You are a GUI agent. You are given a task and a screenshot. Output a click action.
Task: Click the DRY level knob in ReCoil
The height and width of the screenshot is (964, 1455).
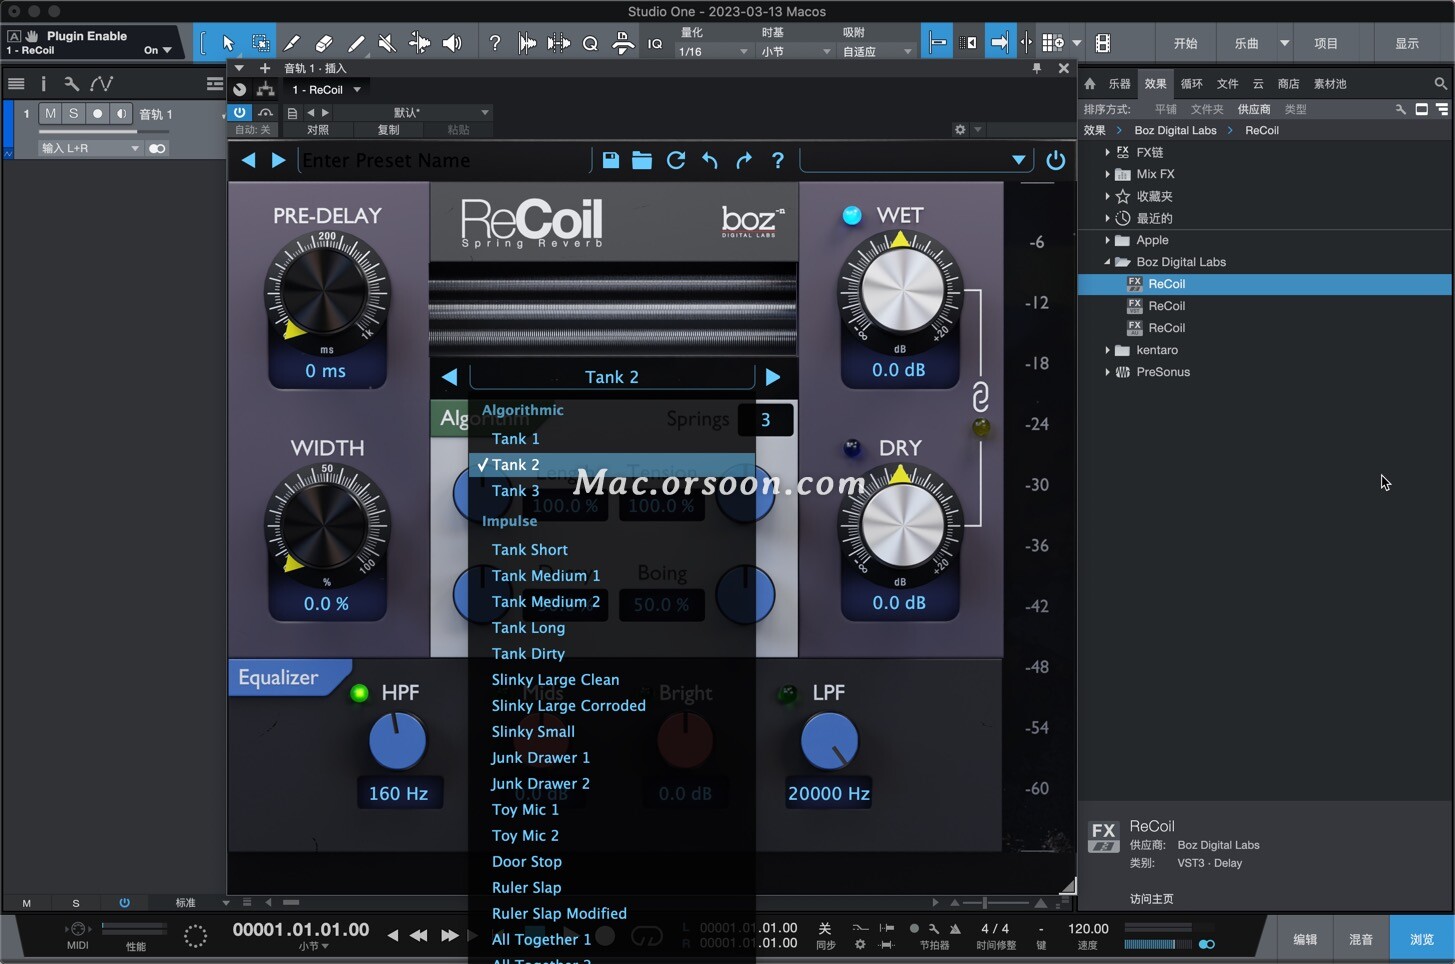pos(899,523)
